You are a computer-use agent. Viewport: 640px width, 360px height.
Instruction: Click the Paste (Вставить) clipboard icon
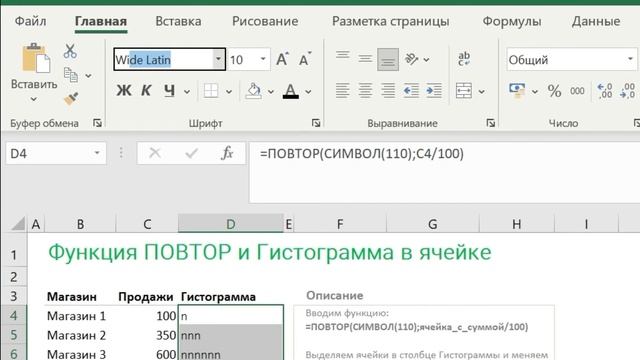(36, 58)
